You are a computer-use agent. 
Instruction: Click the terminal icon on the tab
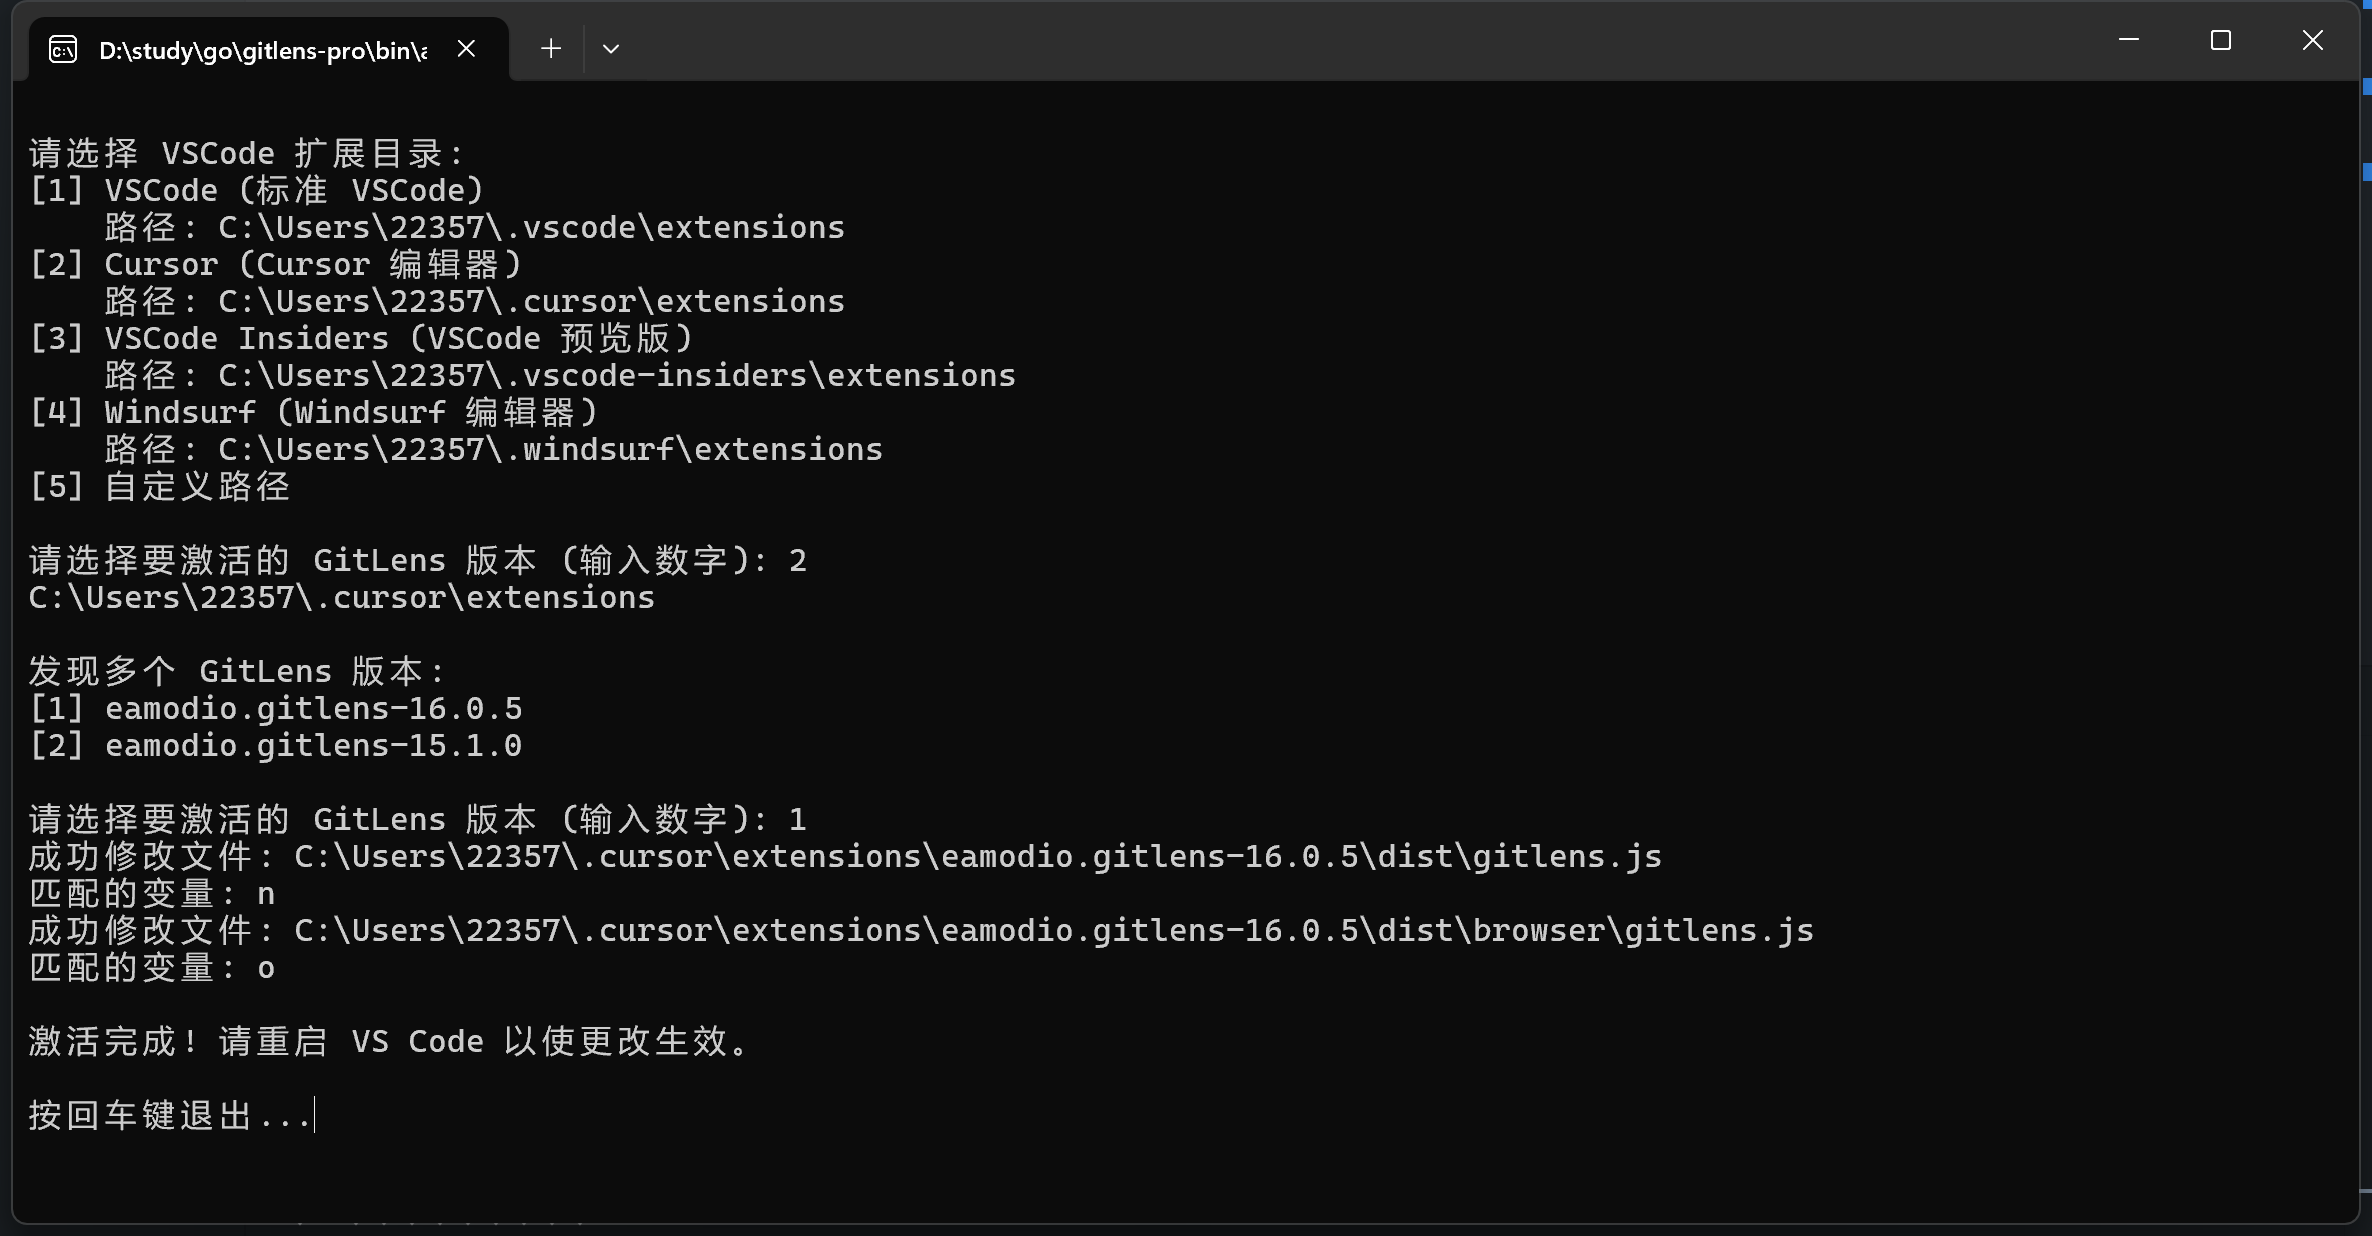click(63, 49)
